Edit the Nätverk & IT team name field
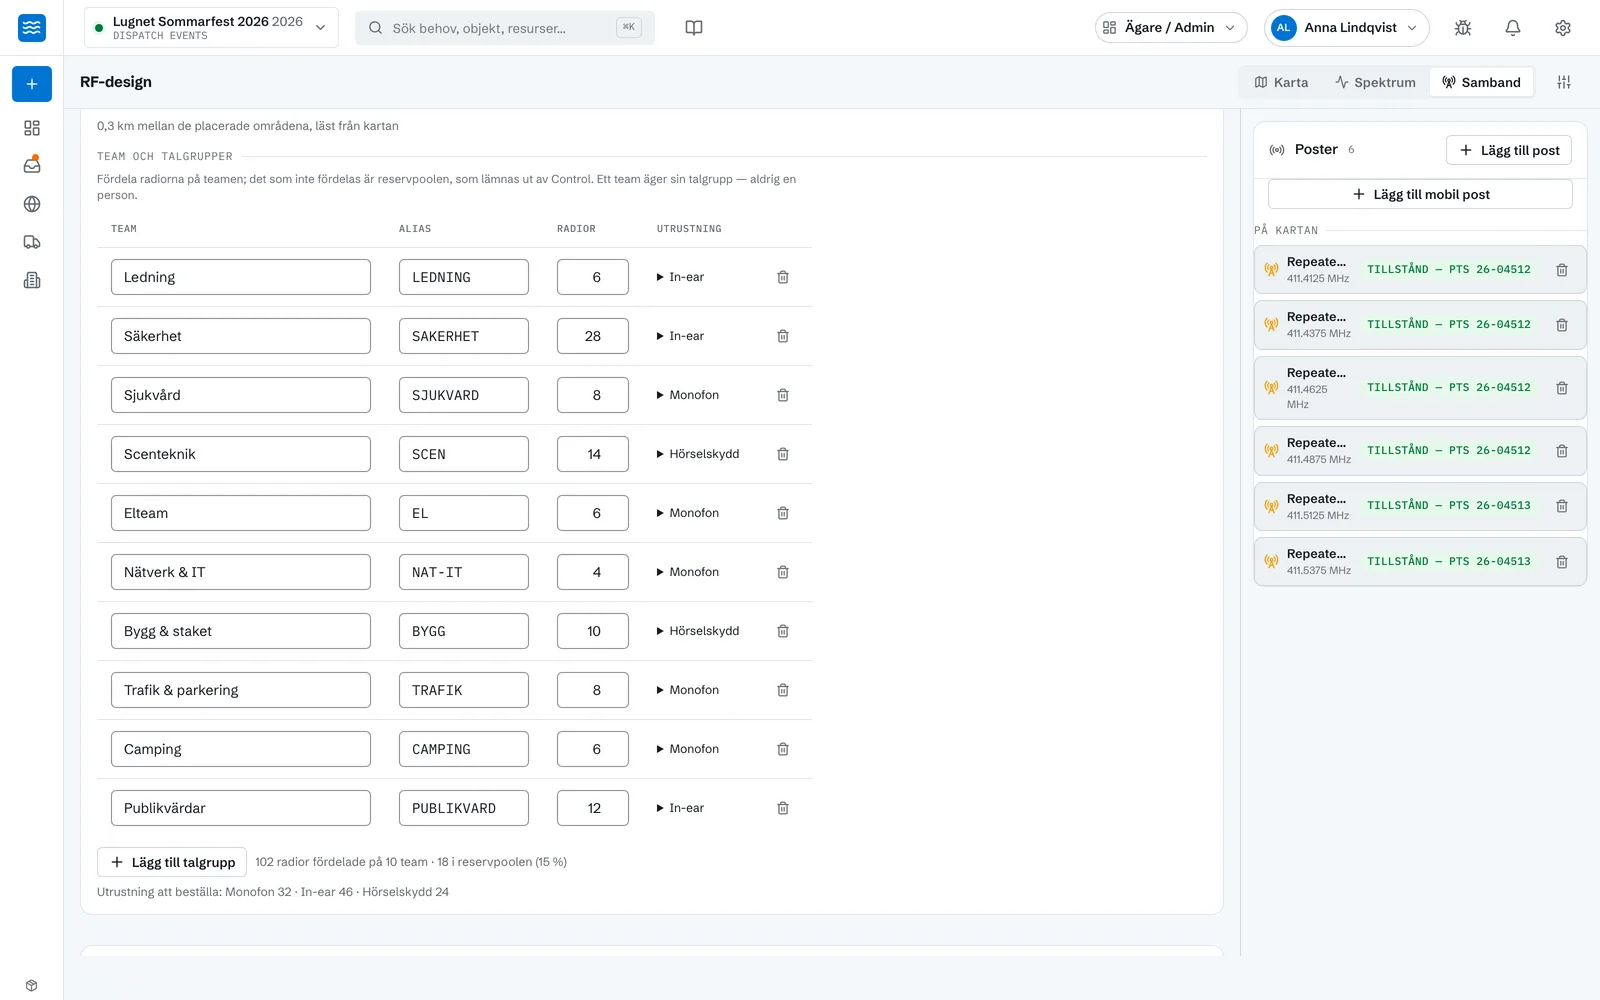Screen dimensions: 1600x1000 click(241, 572)
